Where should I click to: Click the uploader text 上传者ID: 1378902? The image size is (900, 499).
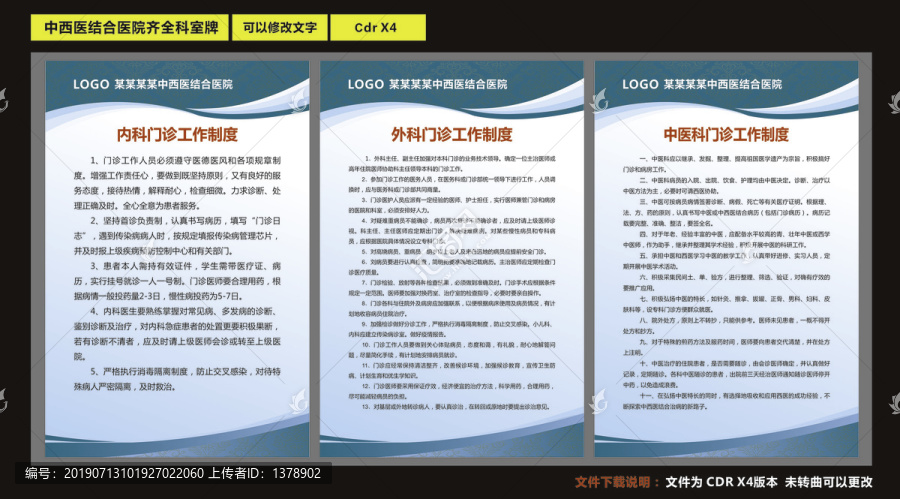(264, 474)
